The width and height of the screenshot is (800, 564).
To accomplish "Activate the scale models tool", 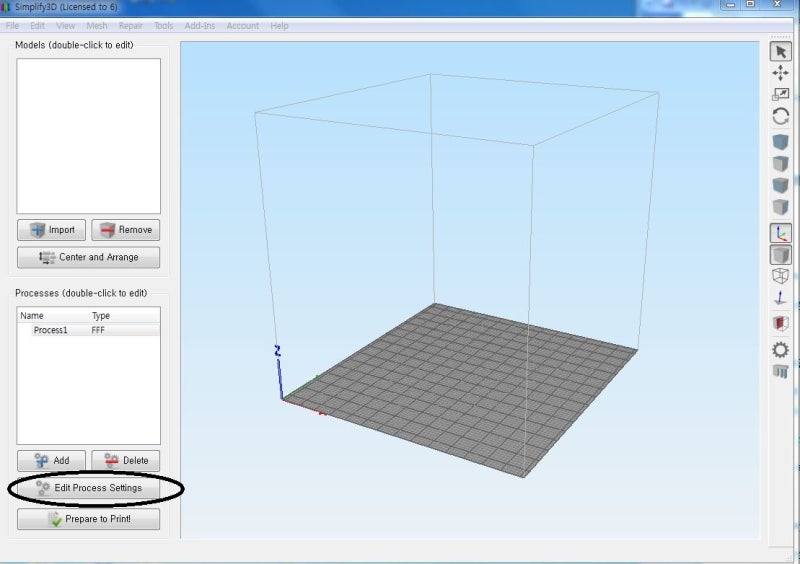I will 780,94.
